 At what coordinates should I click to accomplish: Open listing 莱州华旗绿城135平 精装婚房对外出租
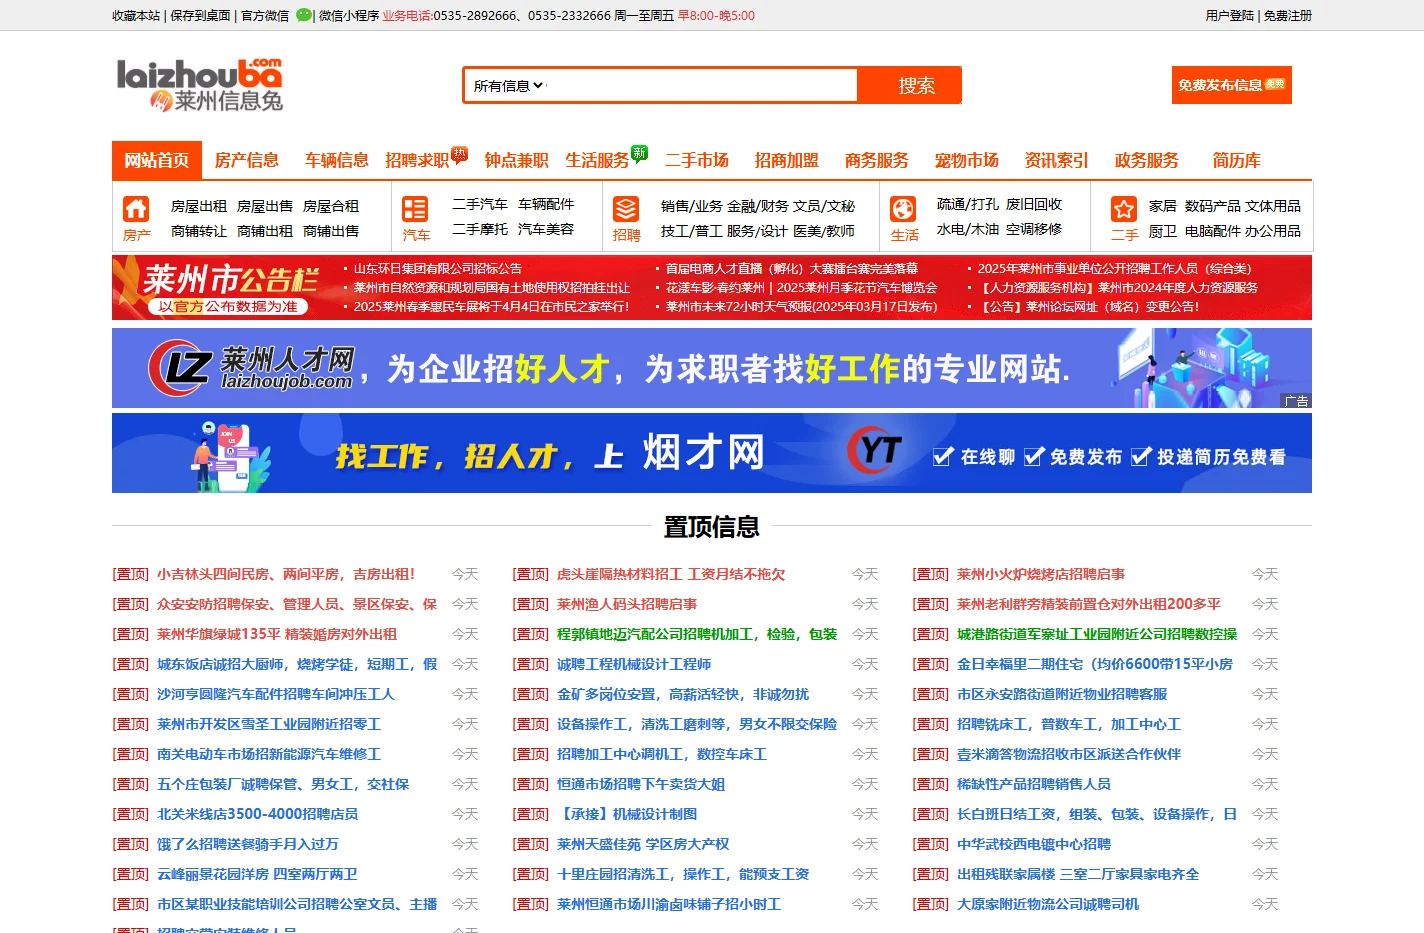point(277,634)
